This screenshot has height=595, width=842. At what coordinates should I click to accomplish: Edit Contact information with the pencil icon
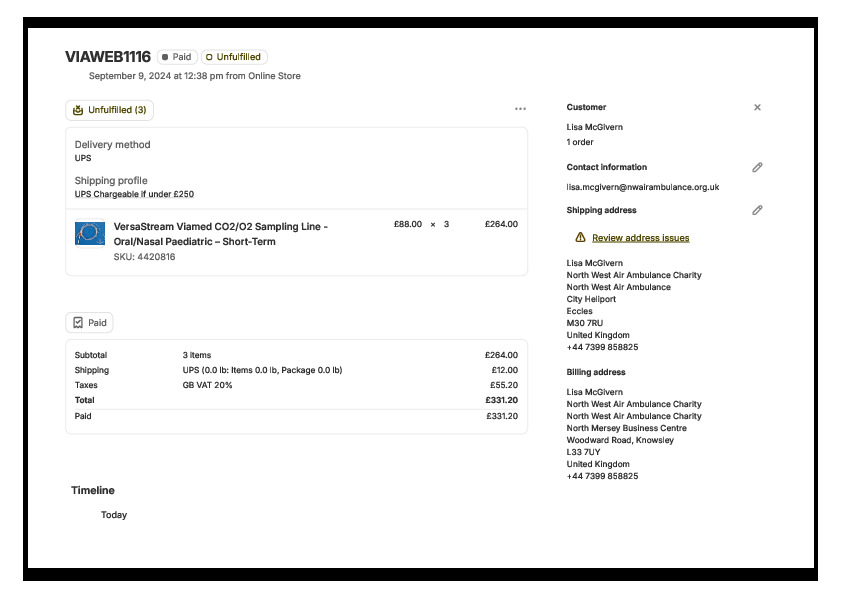coord(757,167)
